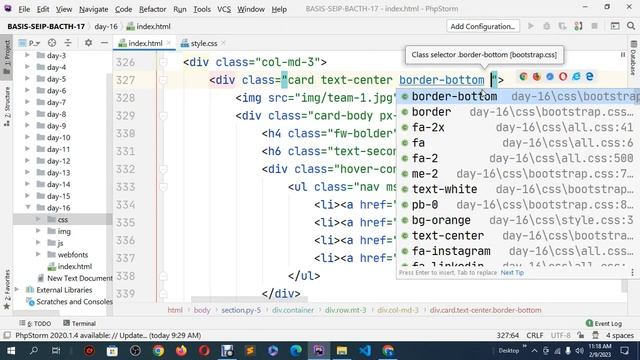
Task: Click CRLF line separator status
Action: [x=535, y=335]
